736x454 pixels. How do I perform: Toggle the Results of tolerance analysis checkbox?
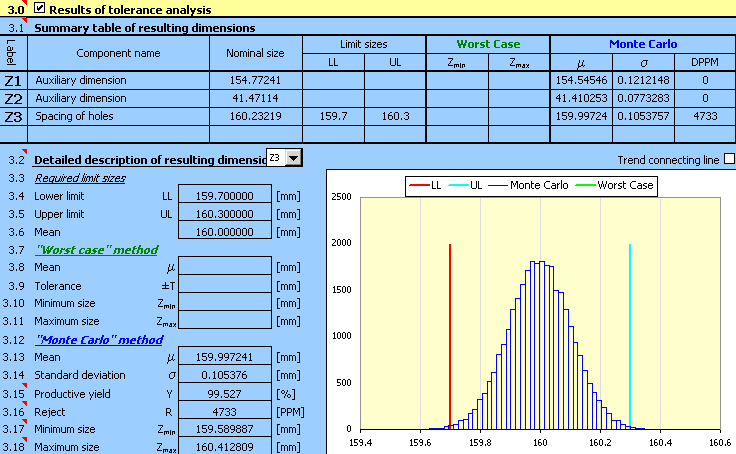click(x=39, y=8)
